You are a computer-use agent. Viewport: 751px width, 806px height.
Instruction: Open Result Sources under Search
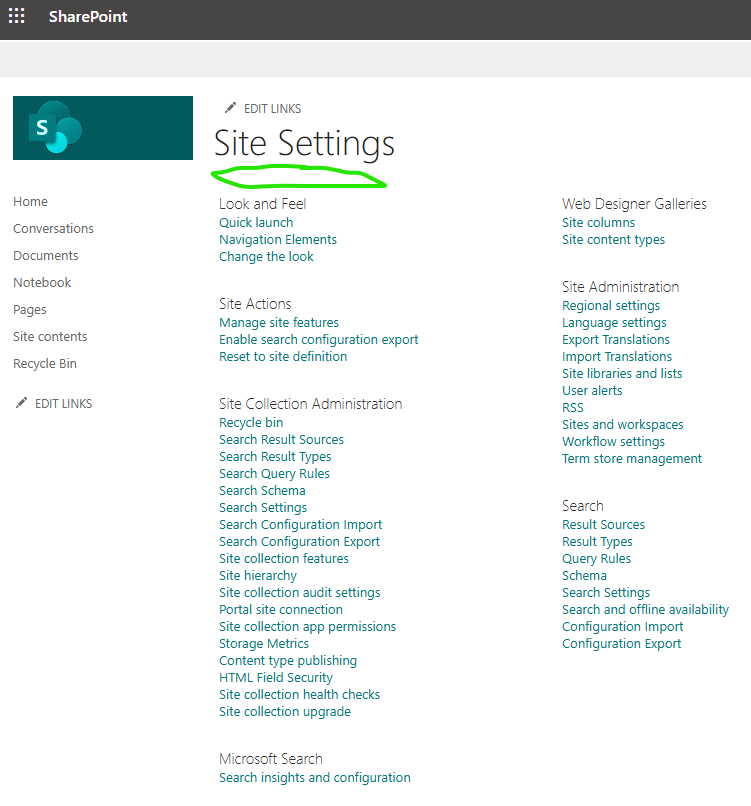point(603,524)
